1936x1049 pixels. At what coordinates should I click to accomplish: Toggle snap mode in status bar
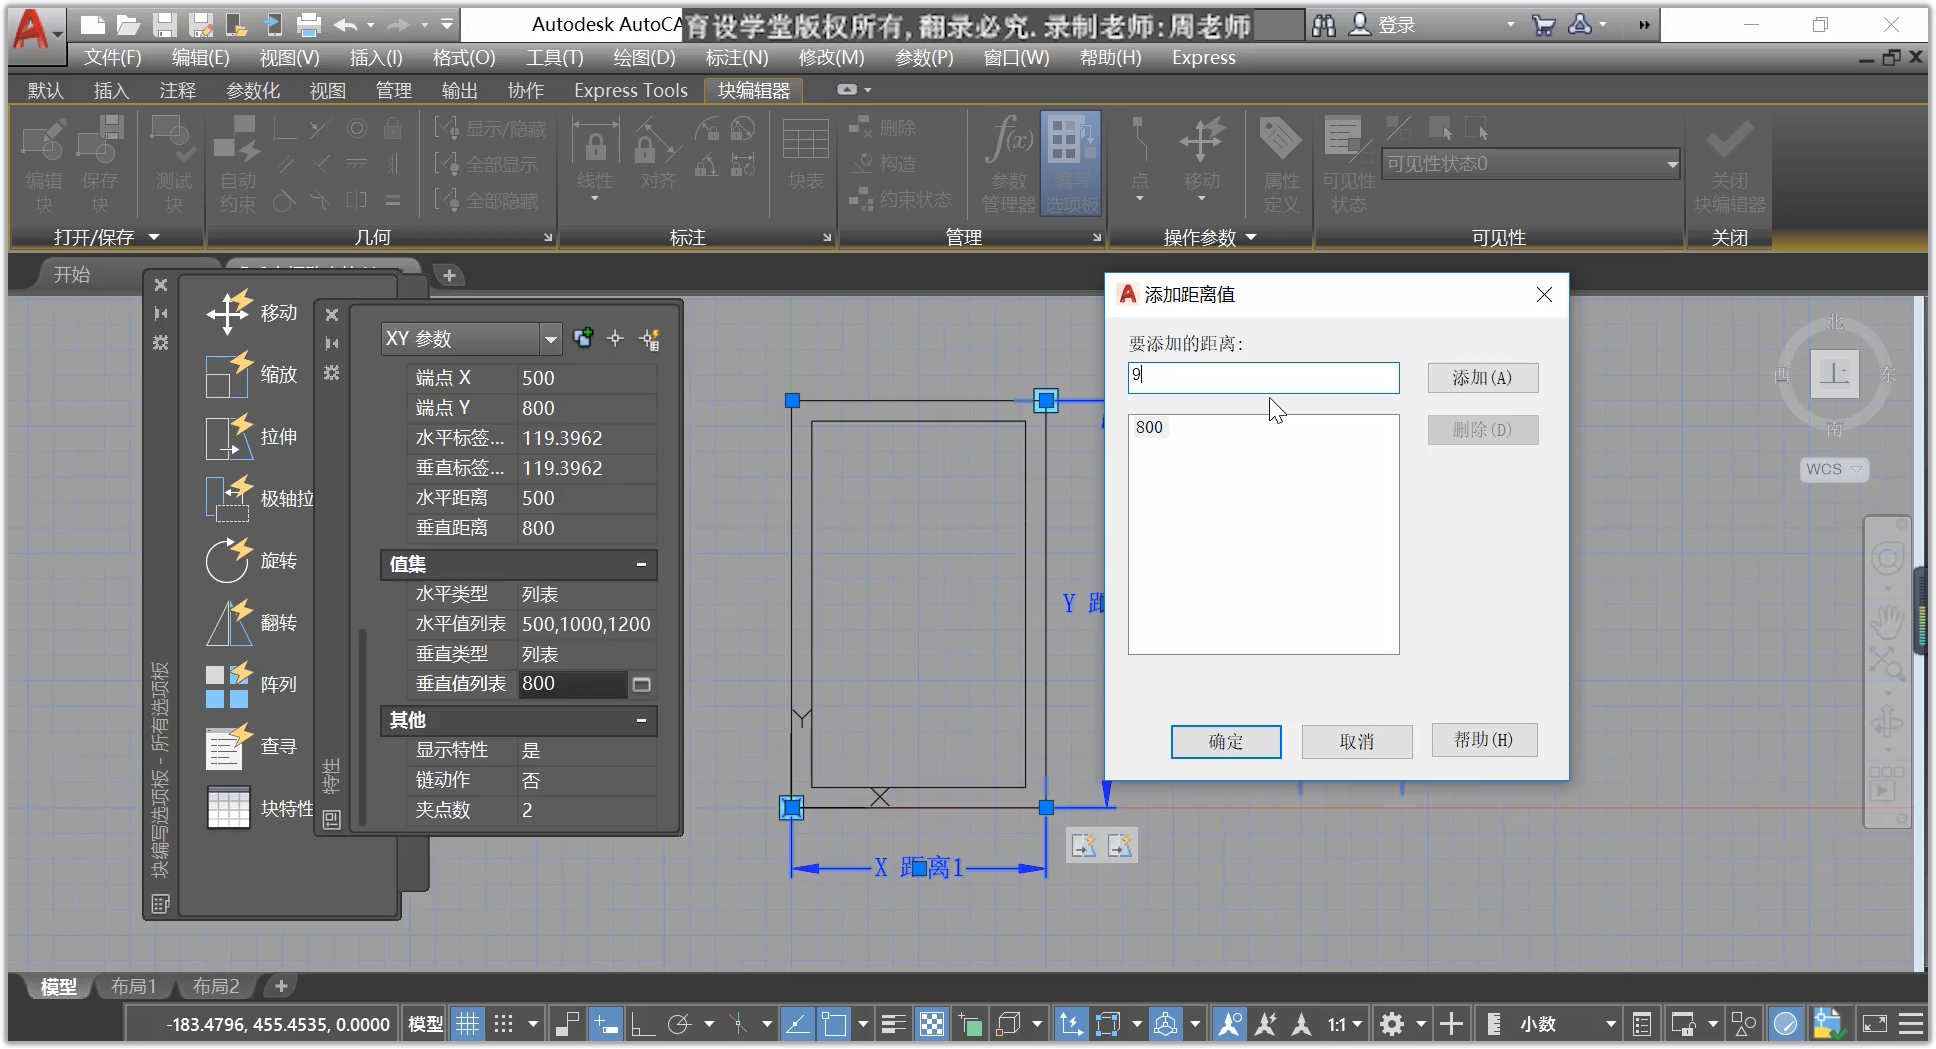click(504, 1024)
